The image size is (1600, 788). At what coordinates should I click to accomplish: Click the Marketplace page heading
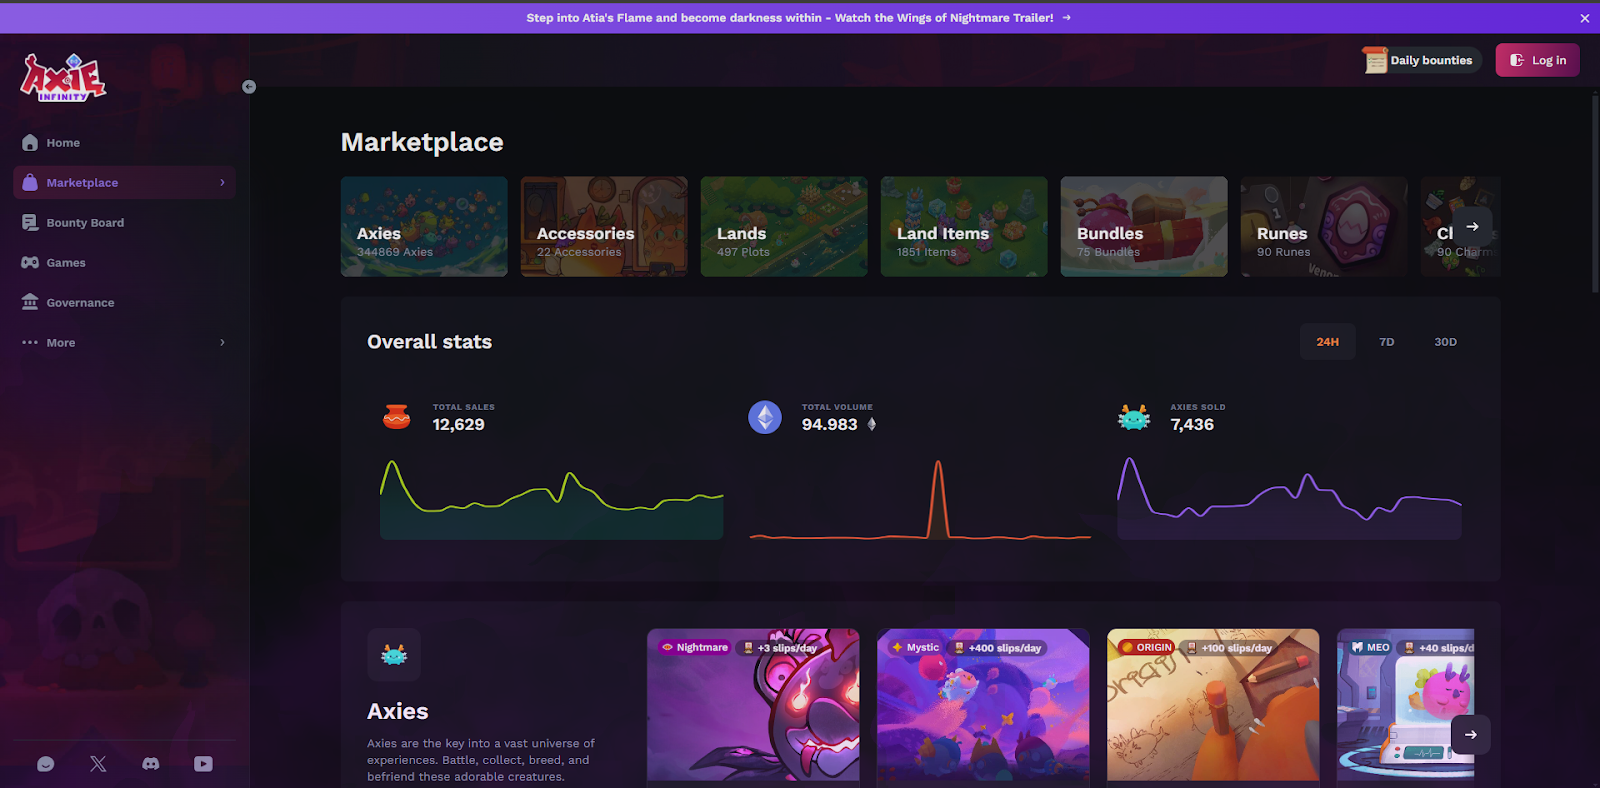click(x=422, y=142)
